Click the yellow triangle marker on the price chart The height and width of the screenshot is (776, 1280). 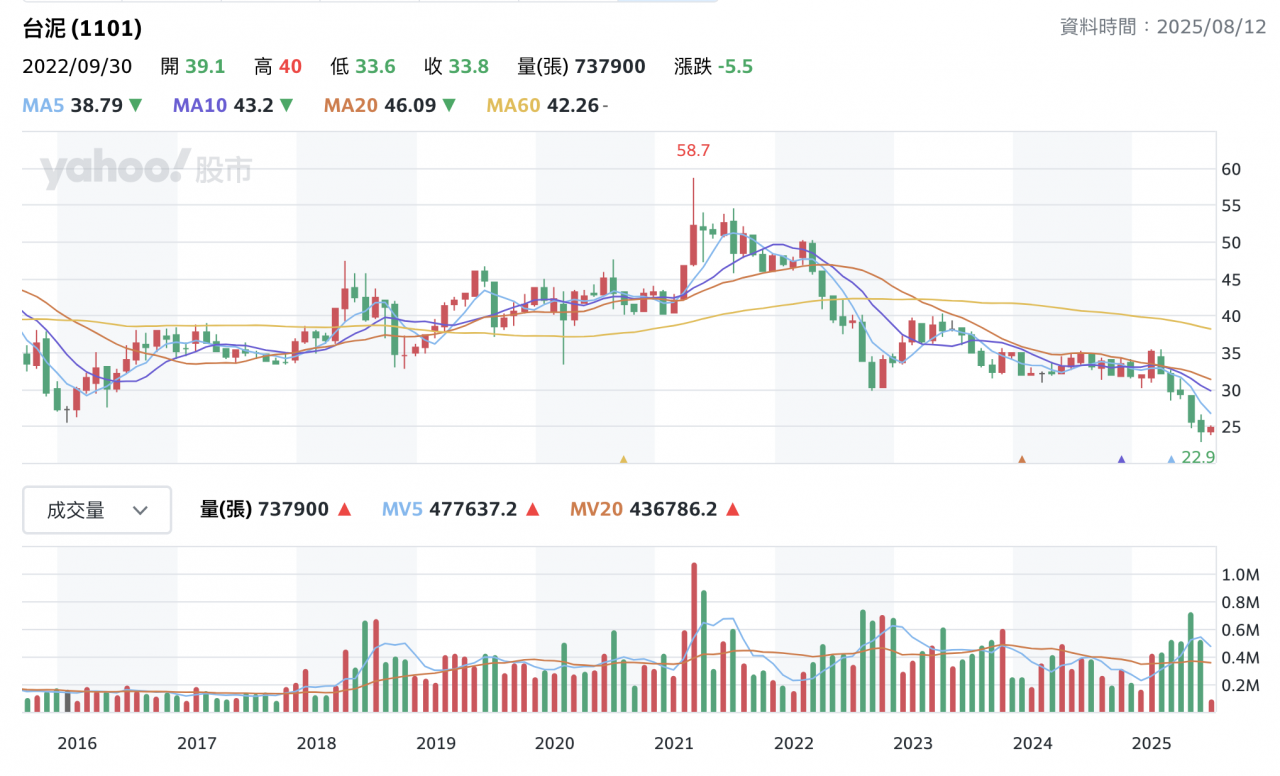pos(623,460)
